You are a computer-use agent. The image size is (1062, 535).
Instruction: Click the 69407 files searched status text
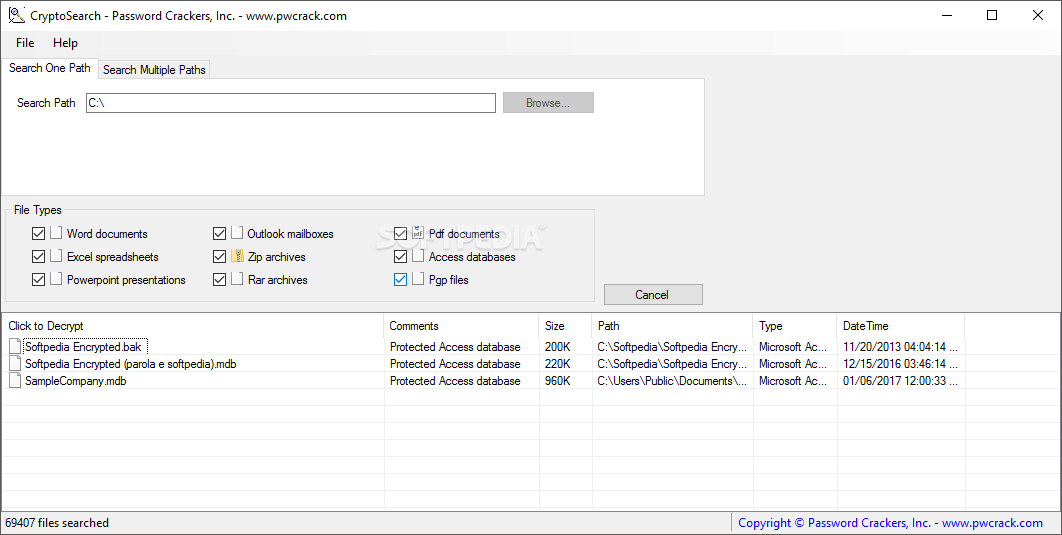point(57,523)
